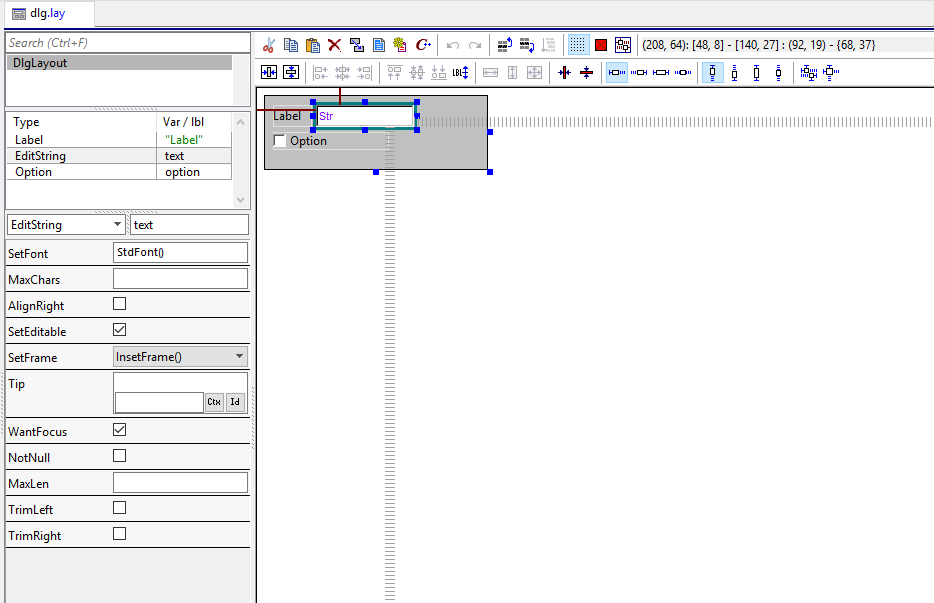Image resolution: width=934 pixels, height=603 pixels.
Task: Click horizontal center in dialog icon
Action: (x=269, y=73)
